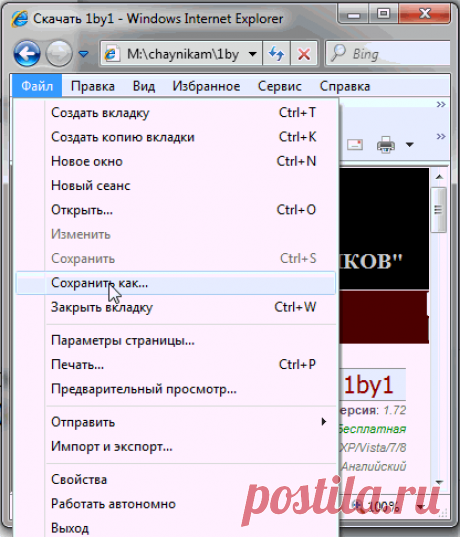Image resolution: width=460 pixels, height=537 pixels.
Task: Select Закрыть вкладку menu entry
Action: [175, 307]
